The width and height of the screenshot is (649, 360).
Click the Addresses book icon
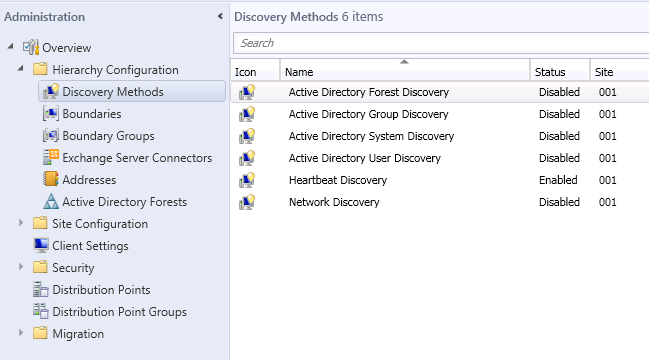click(50, 179)
